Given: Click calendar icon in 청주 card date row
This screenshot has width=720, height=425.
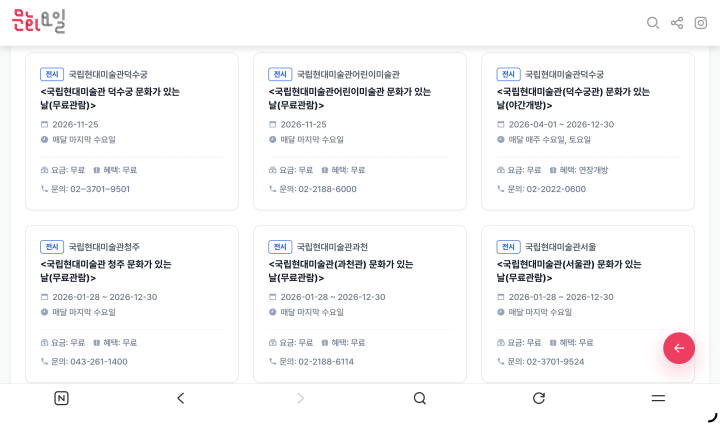Looking at the screenshot, I should click(45, 297).
